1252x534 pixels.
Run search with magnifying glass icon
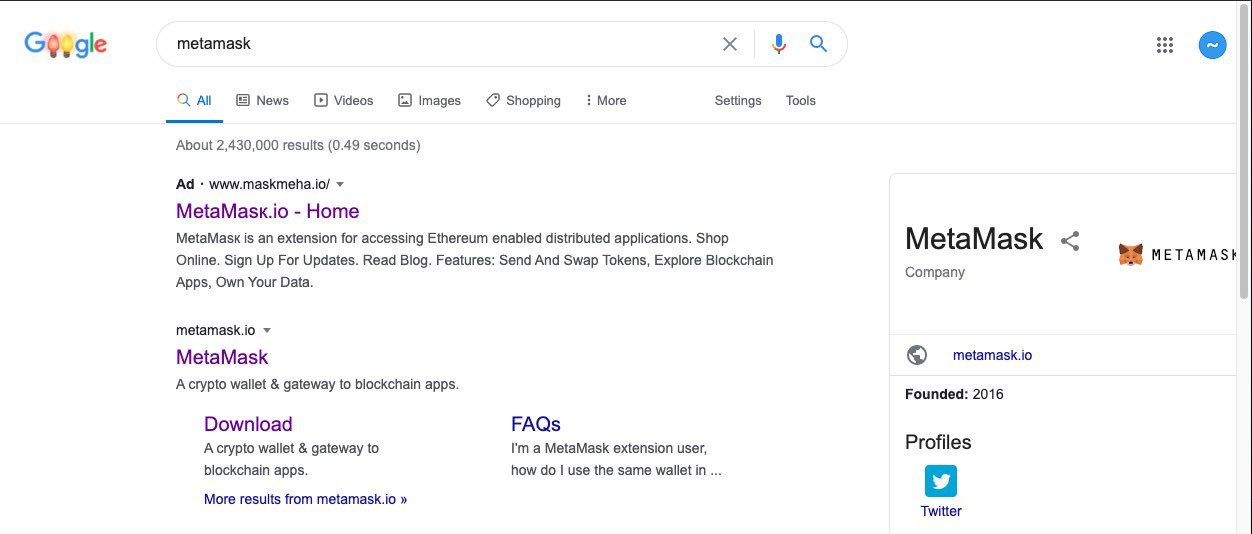point(818,44)
